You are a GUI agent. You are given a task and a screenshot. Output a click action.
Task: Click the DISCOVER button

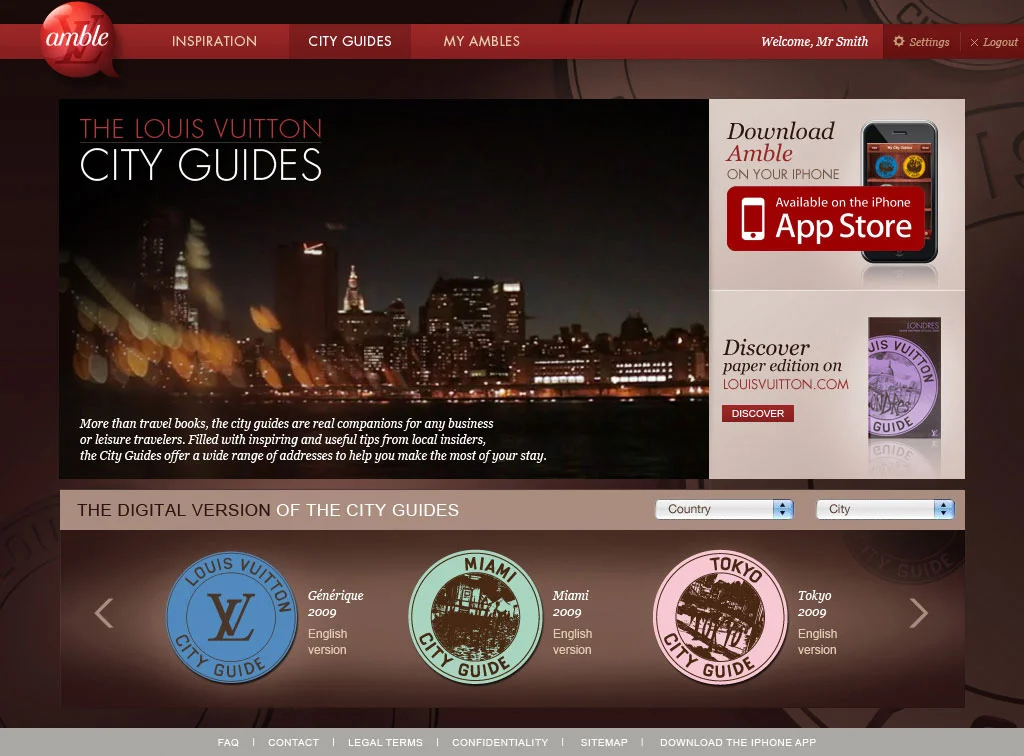(758, 413)
